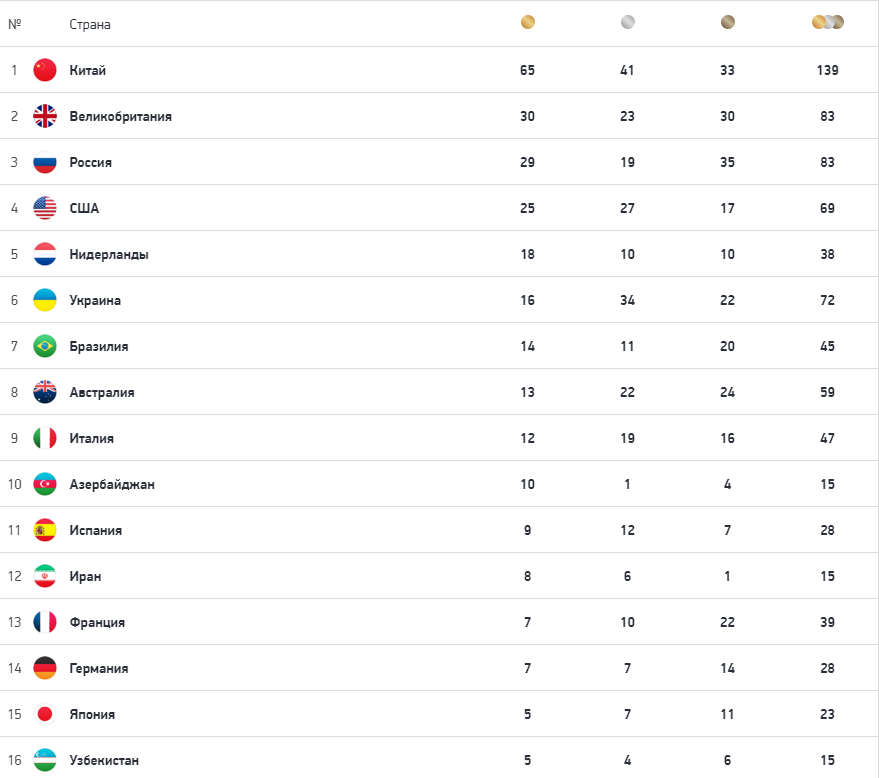Click the Страна column header
Viewport: 879px width, 778px height.
tap(90, 24)
